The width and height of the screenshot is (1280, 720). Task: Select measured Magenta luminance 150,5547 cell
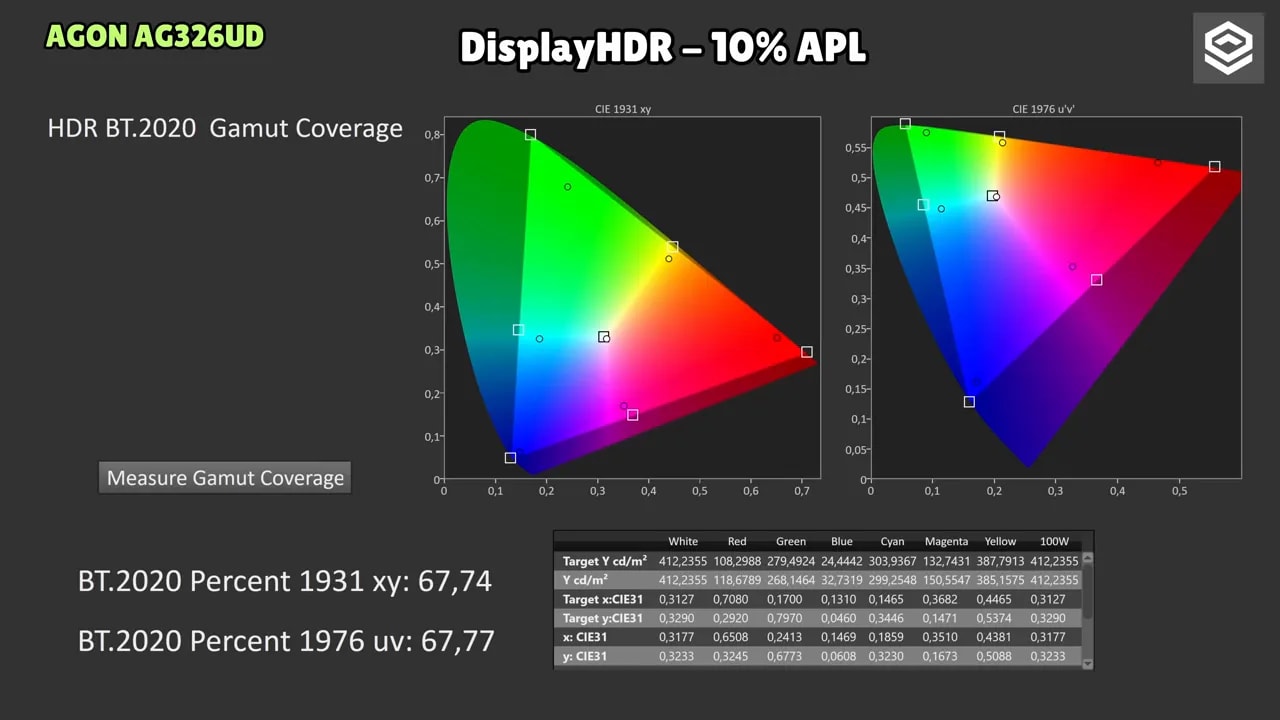[x=946, y=580]
